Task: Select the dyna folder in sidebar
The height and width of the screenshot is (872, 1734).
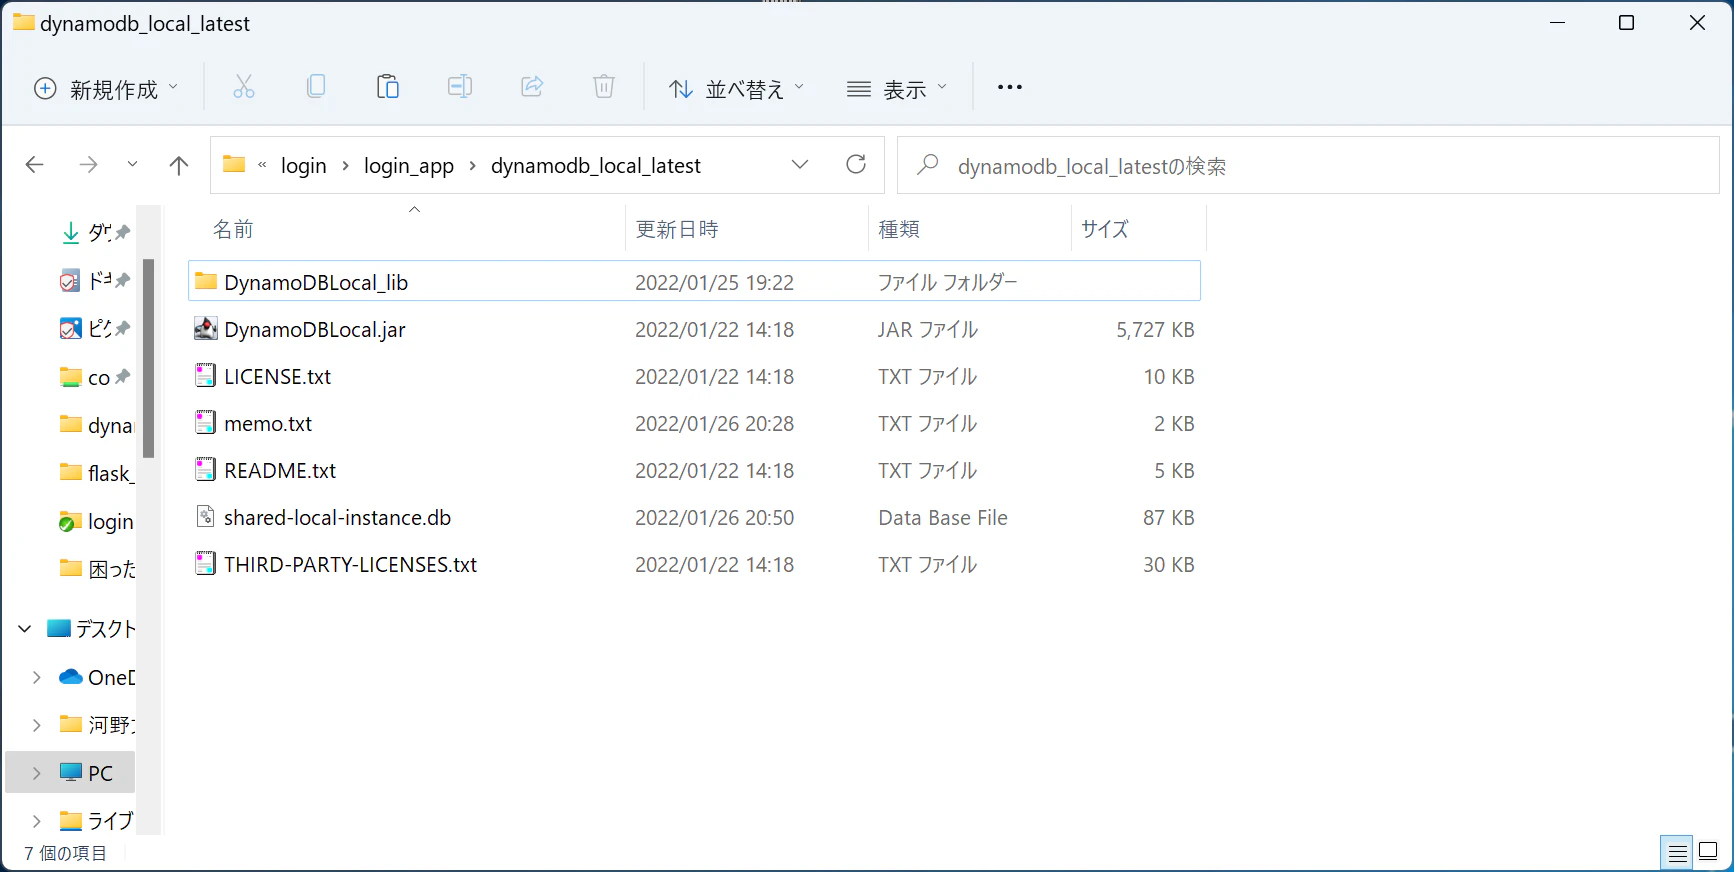Action: click(x=96, y=425)
